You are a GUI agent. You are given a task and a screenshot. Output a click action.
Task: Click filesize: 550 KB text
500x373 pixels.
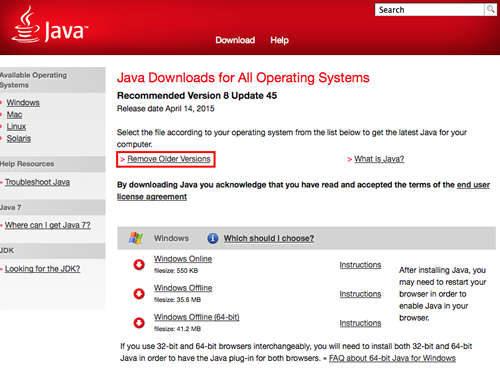pos(176,271)
